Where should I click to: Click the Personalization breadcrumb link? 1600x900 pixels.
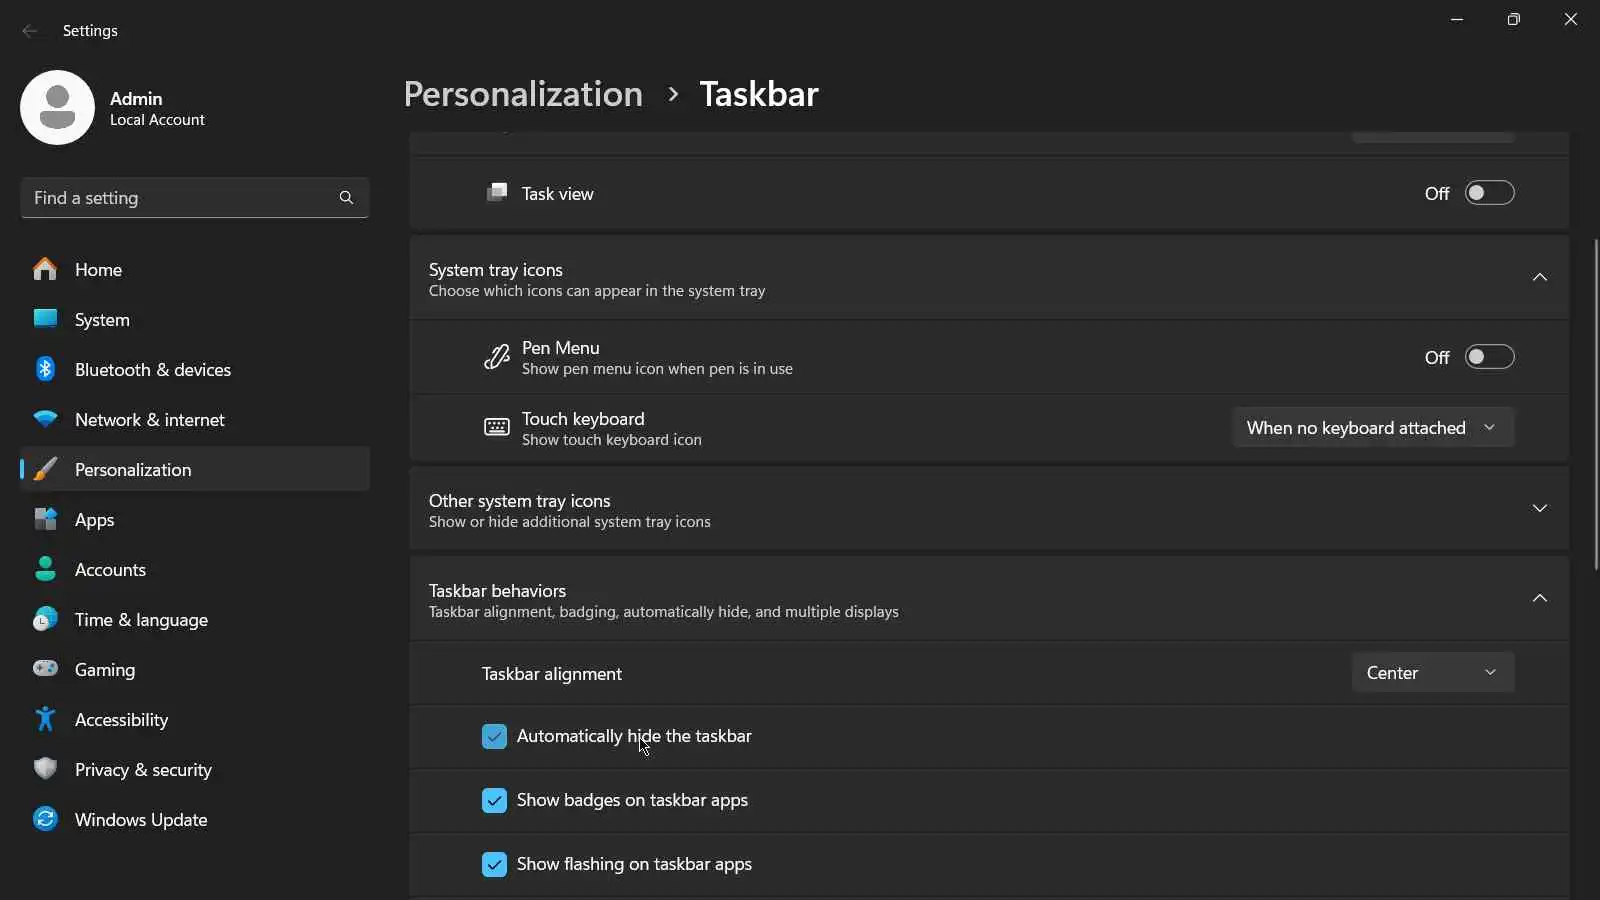pyautogui.click(x=523, y=94)
